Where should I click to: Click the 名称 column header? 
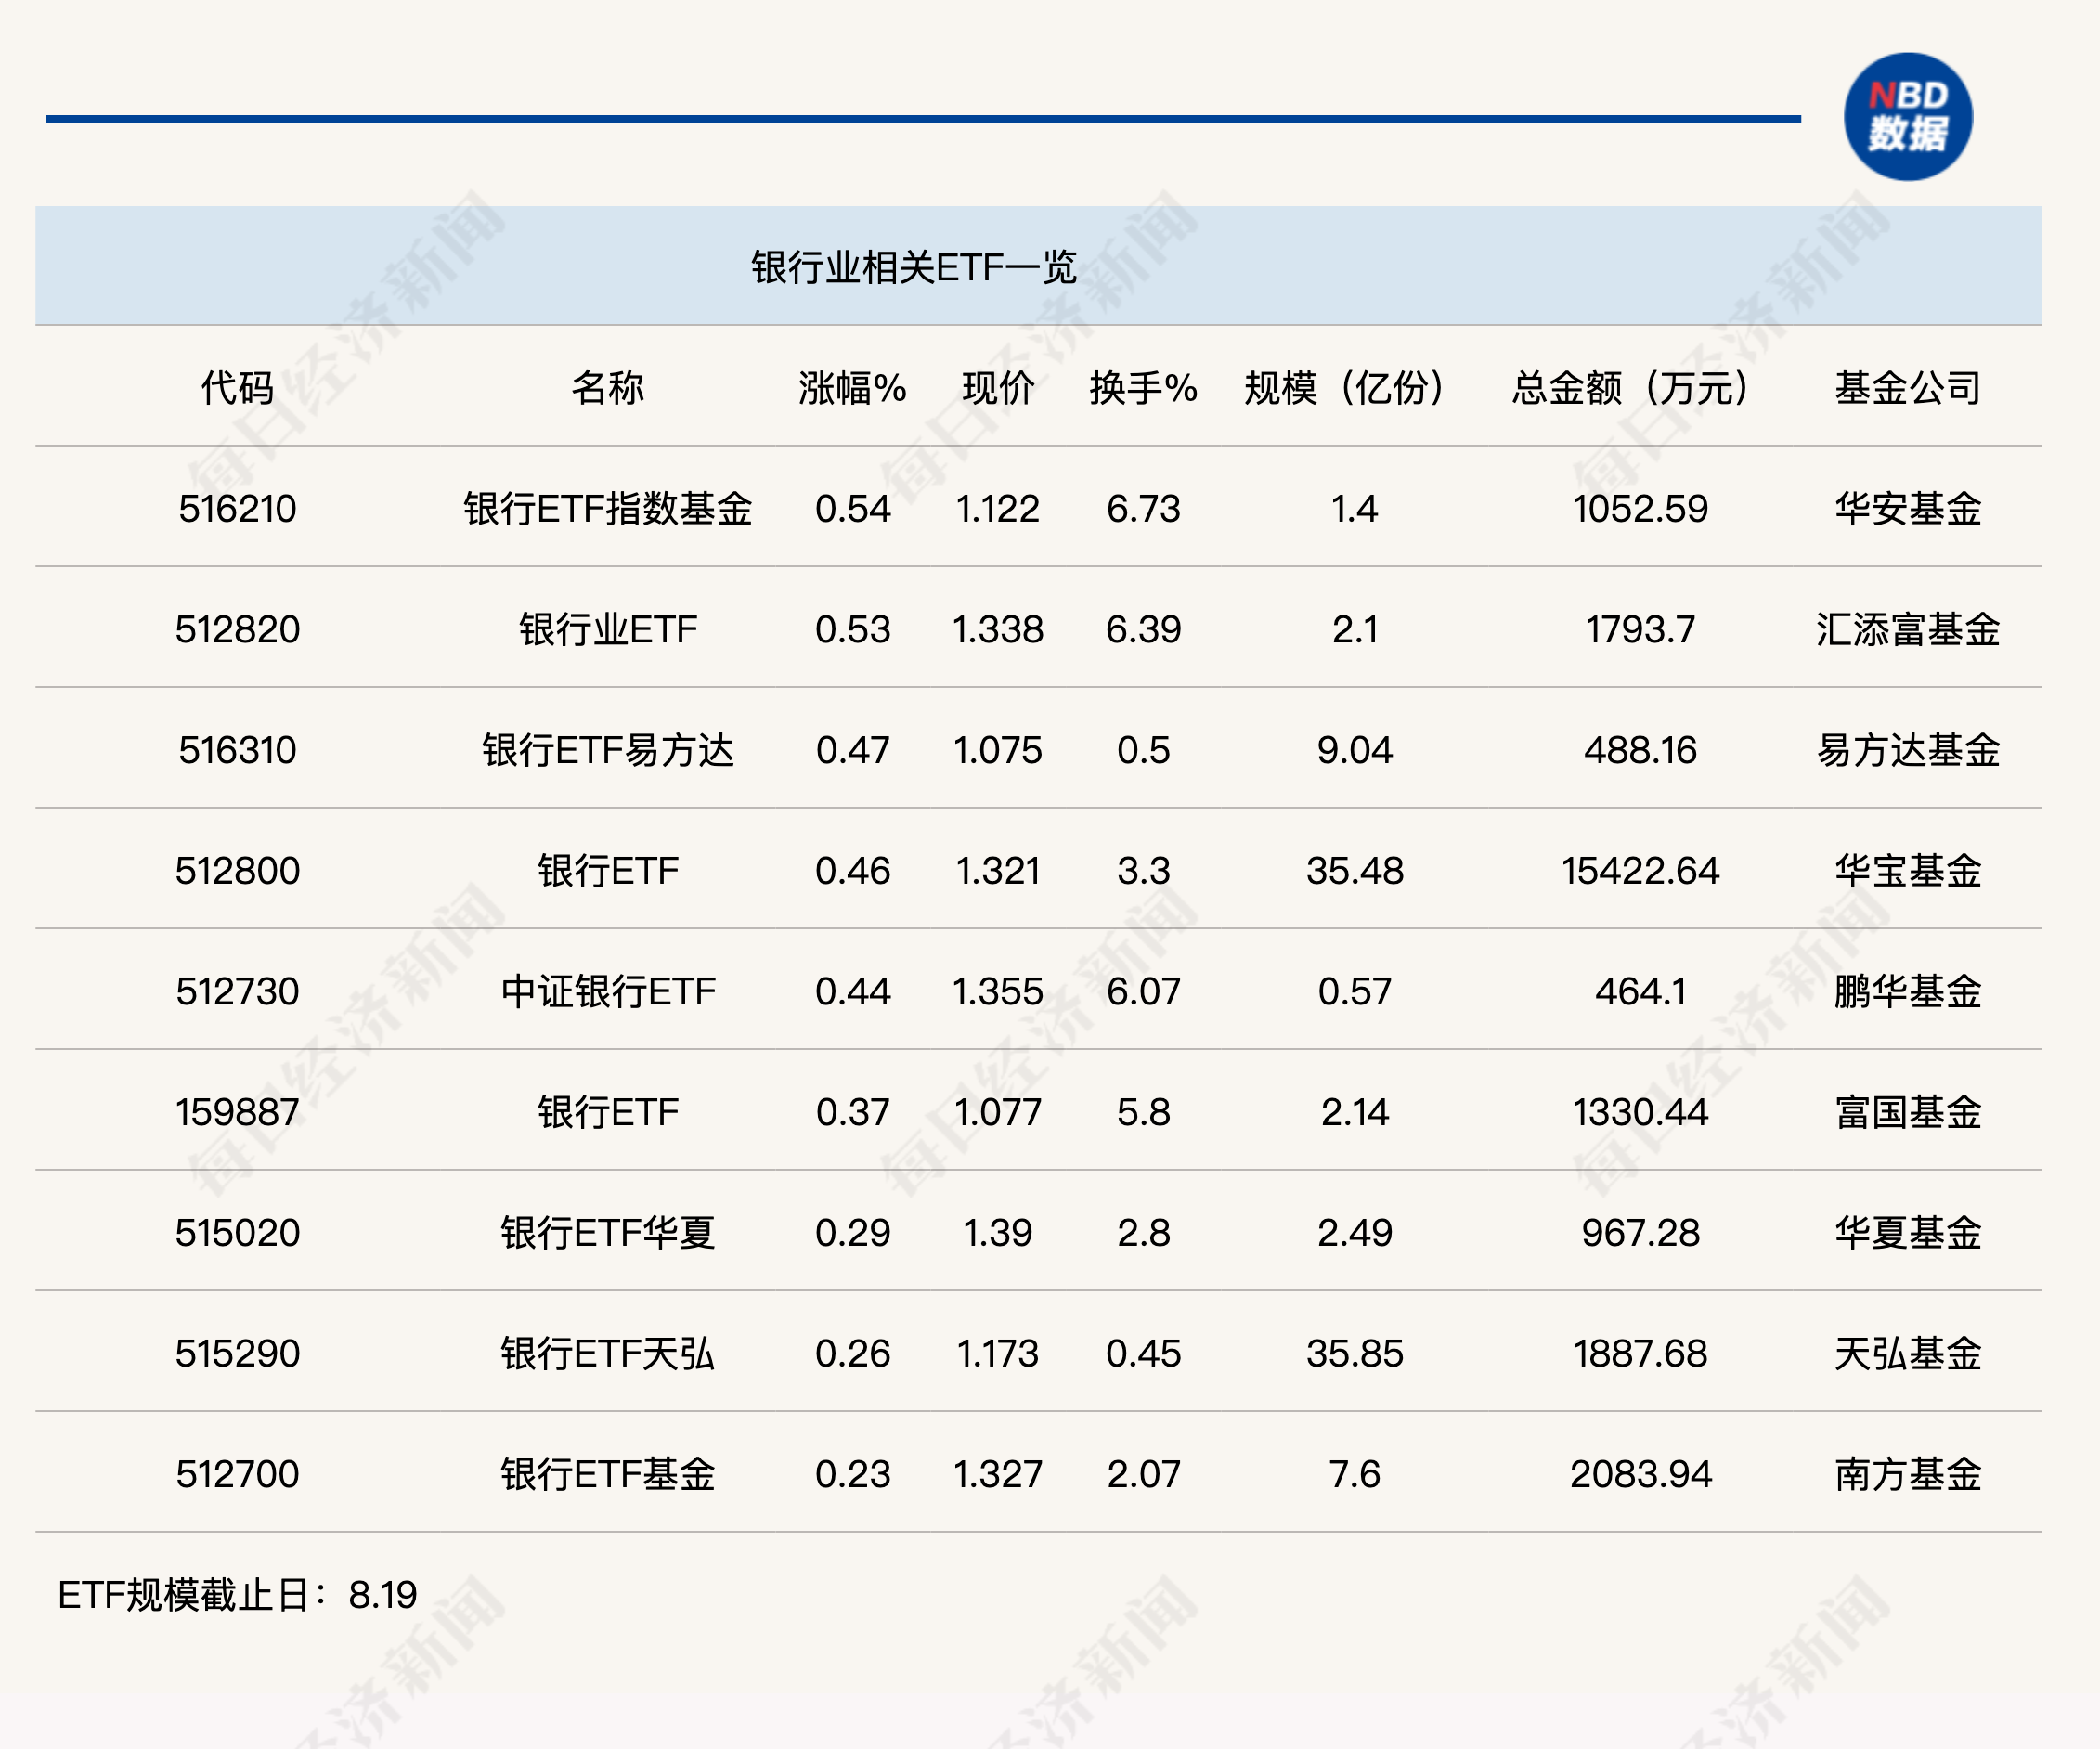click(x=607, y=388)
